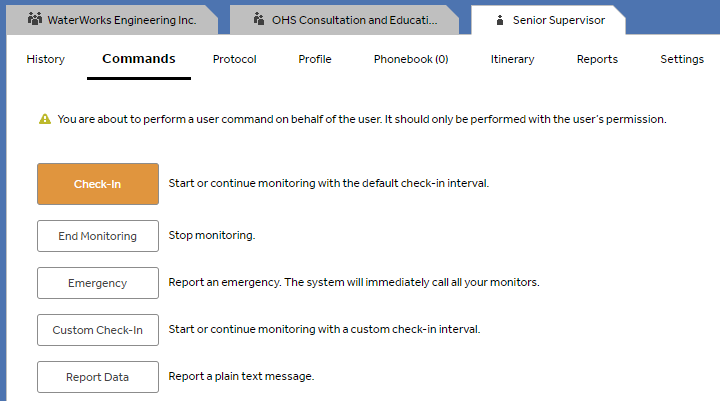The image size is (720, 401).
Task: Go to the Protocol tab
Action: (235, 59)
